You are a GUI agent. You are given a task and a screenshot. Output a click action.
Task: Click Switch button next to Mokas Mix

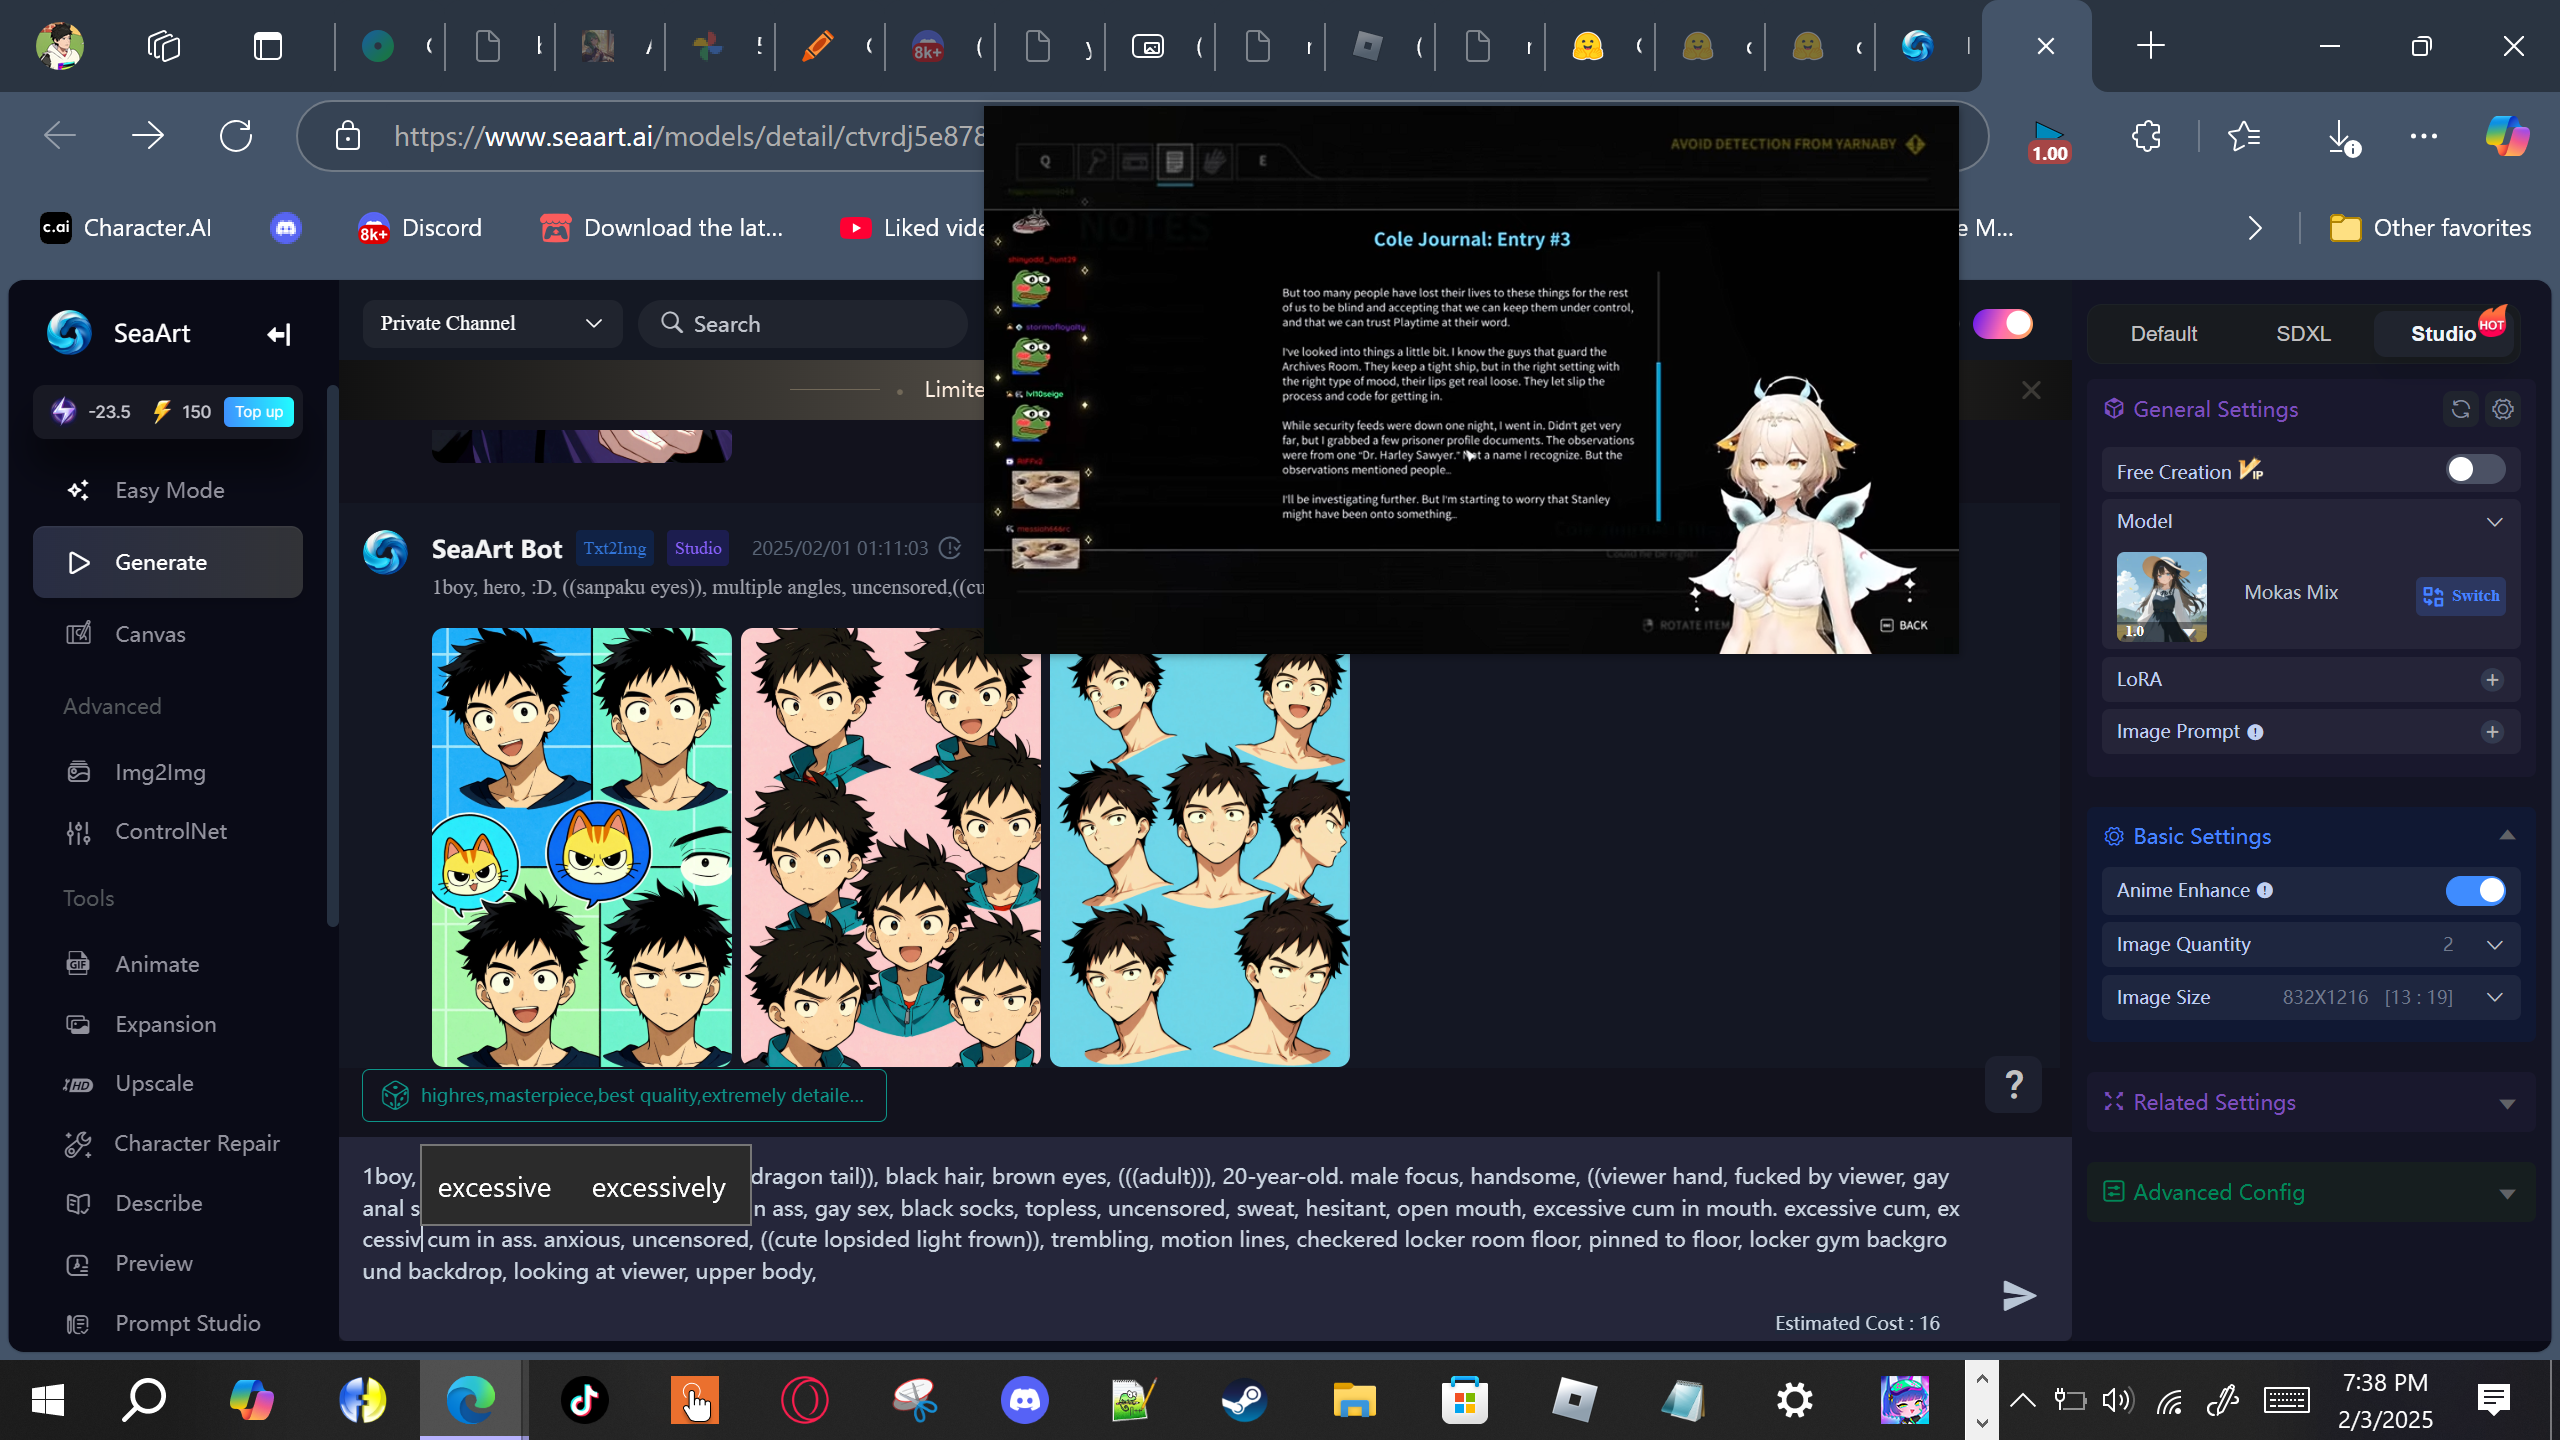pyautogui.click(x=2460, y=596)
